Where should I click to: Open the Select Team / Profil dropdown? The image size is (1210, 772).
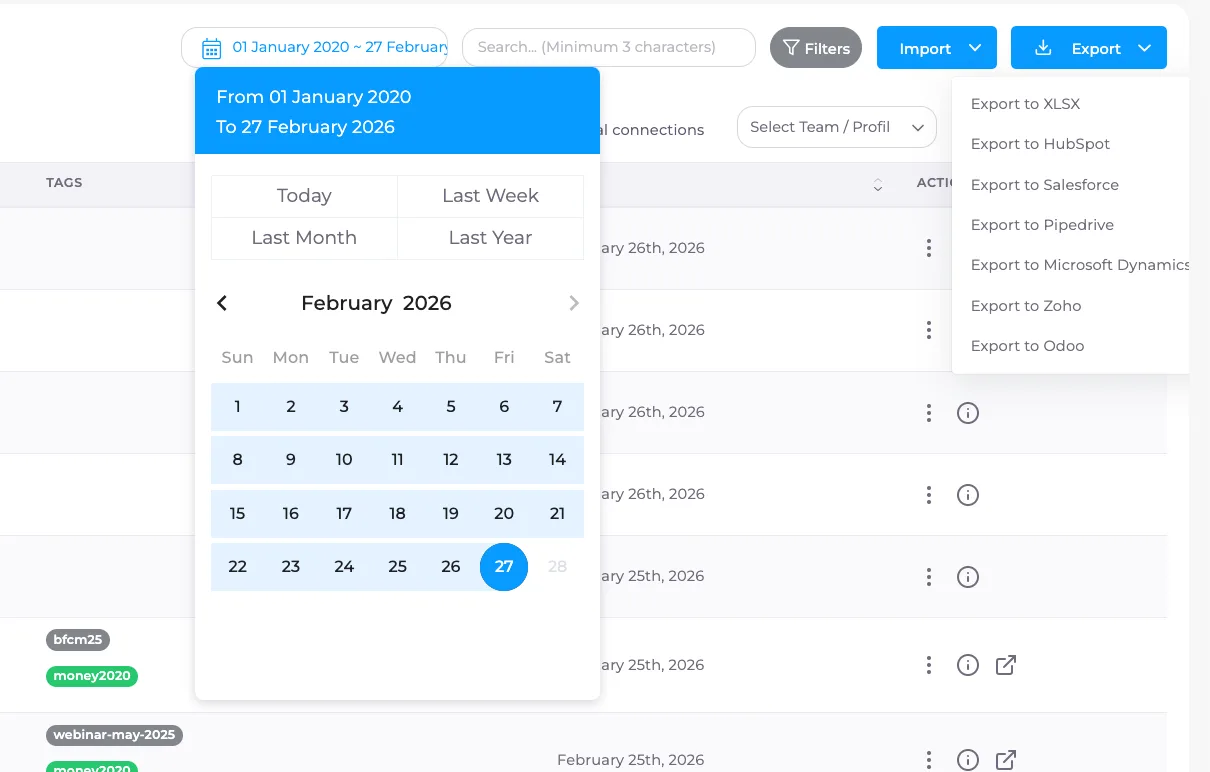837,127
